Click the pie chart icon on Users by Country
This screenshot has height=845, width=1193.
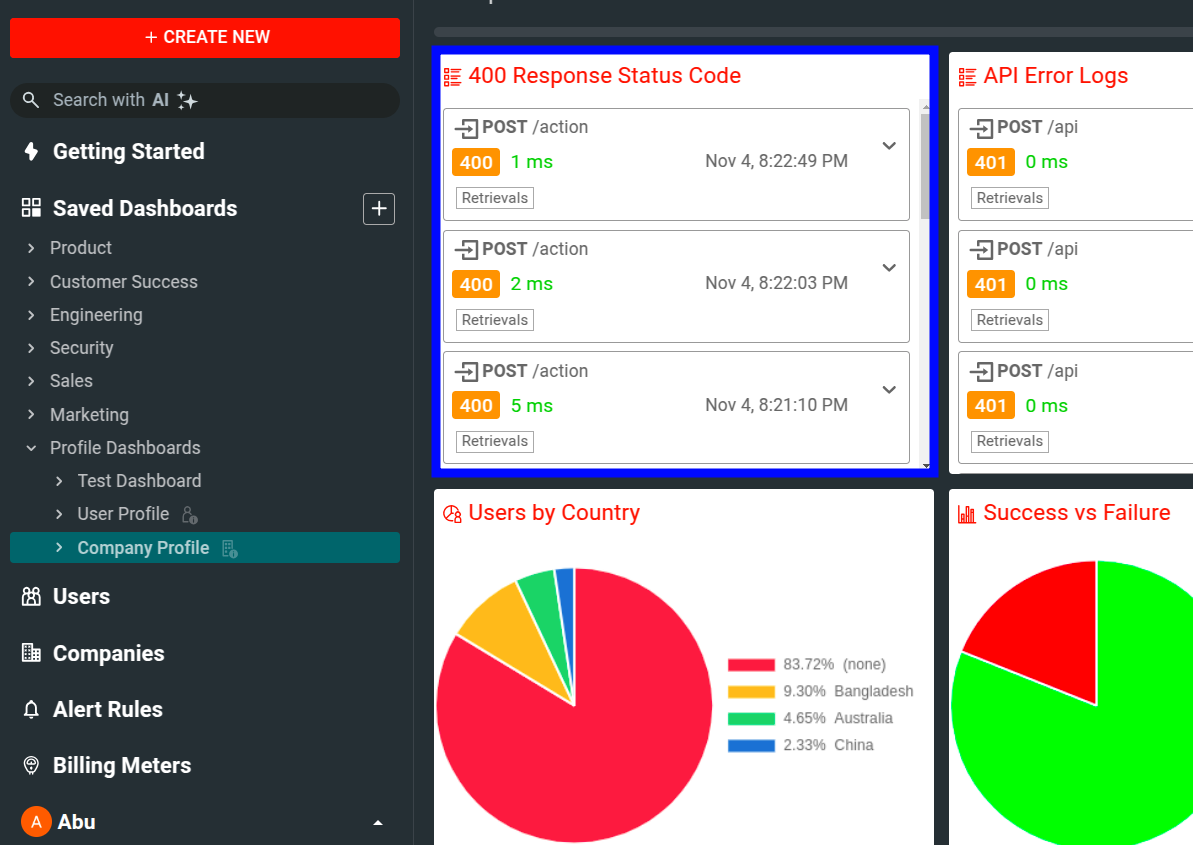(451, 512)
